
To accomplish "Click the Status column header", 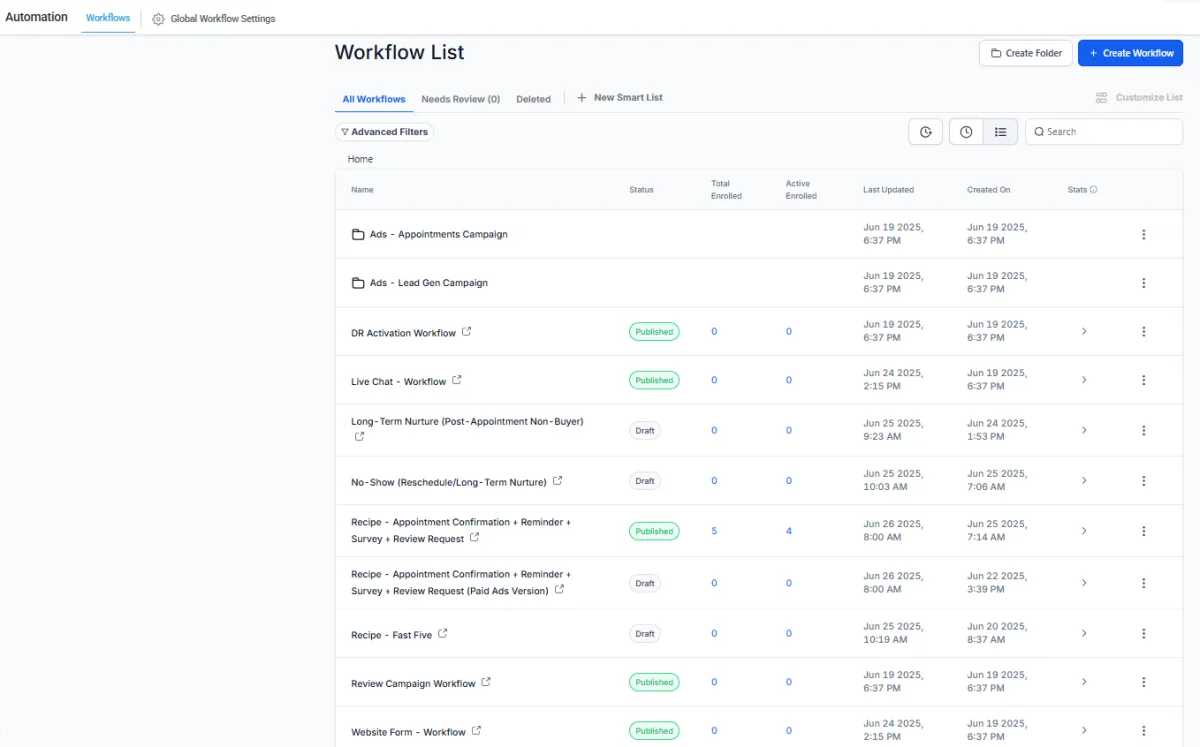I will pyautogui.click(x=641, y=190).
